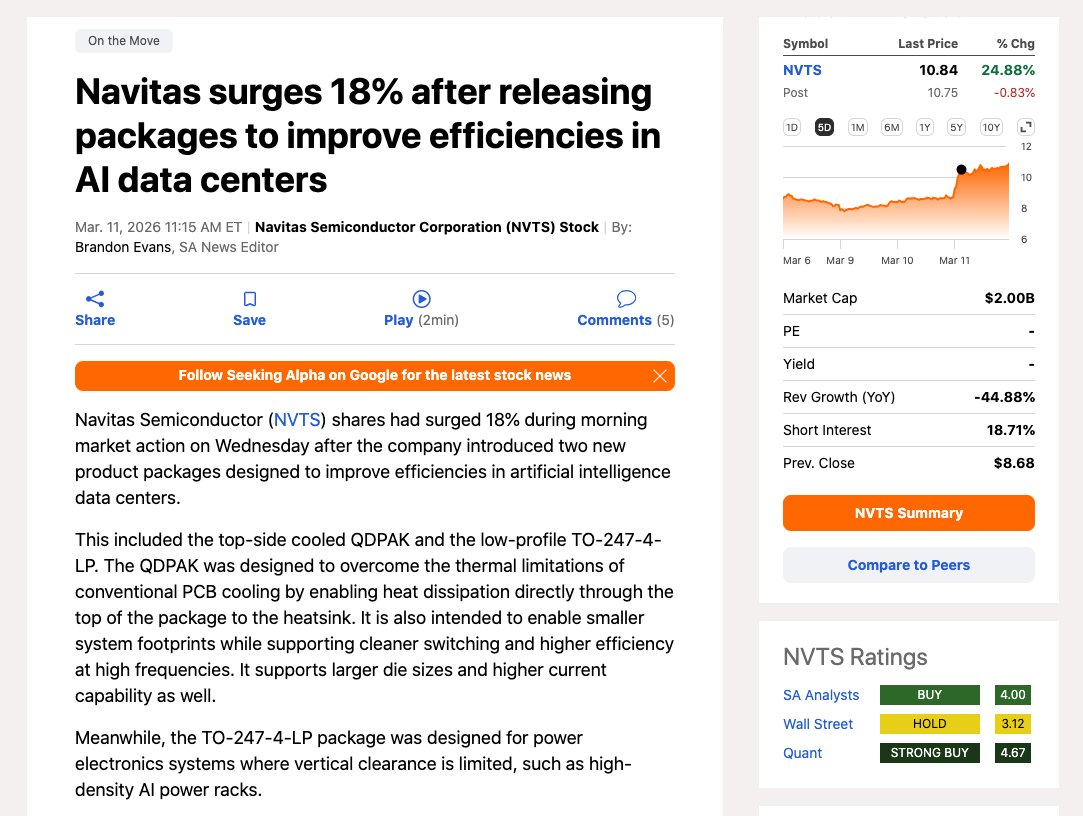Open Wall Street ratings link
Image resolution: width=1083 pixels, height=816 pixels.
(x=818, y=724)
